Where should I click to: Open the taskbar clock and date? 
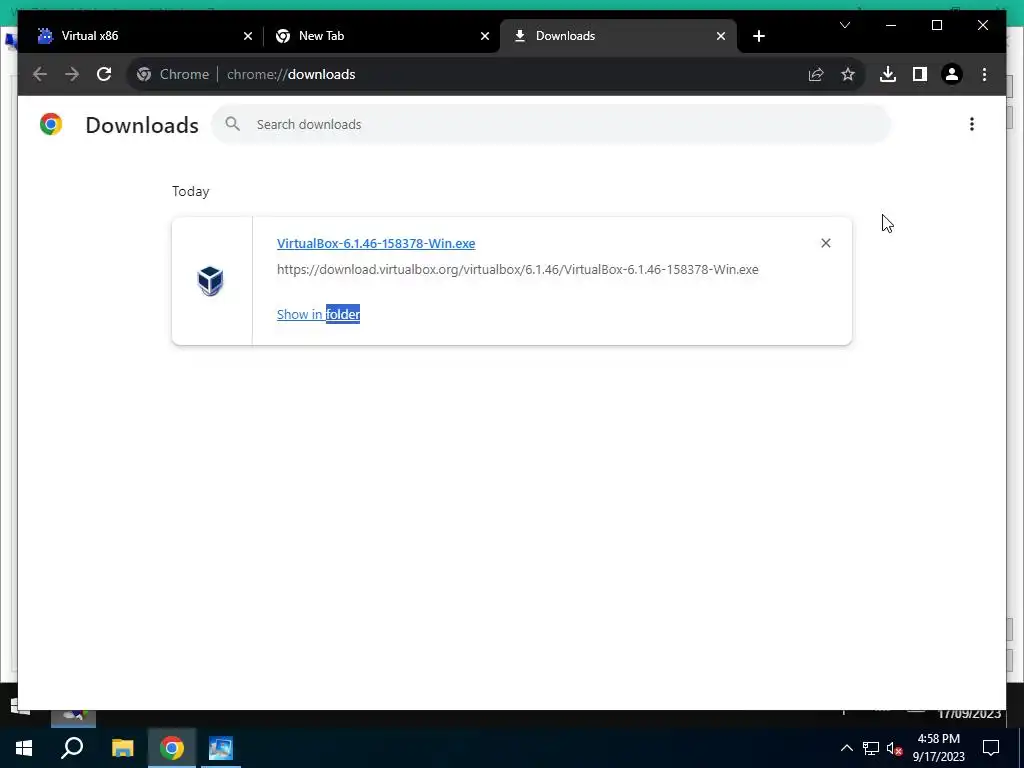[x=938, y=748]
